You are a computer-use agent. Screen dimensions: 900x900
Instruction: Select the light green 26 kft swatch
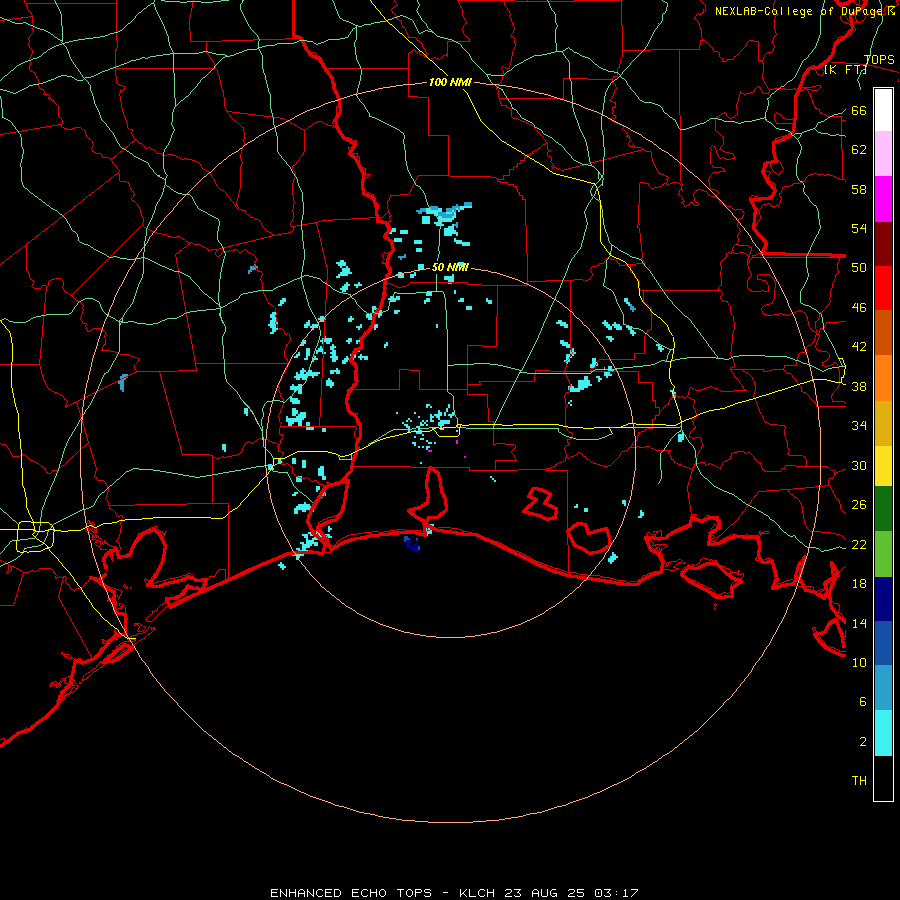tap(883, 554)
